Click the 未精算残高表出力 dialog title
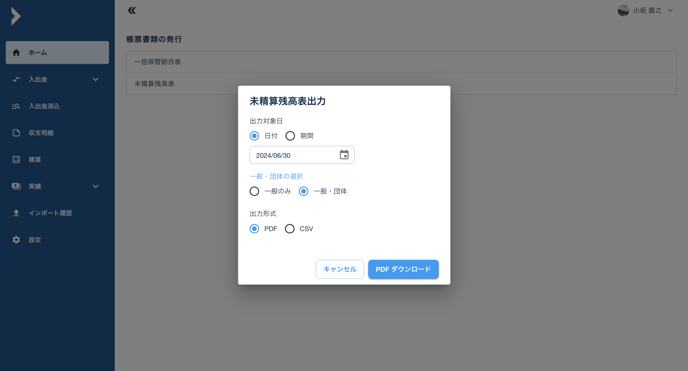 point(287,101)
